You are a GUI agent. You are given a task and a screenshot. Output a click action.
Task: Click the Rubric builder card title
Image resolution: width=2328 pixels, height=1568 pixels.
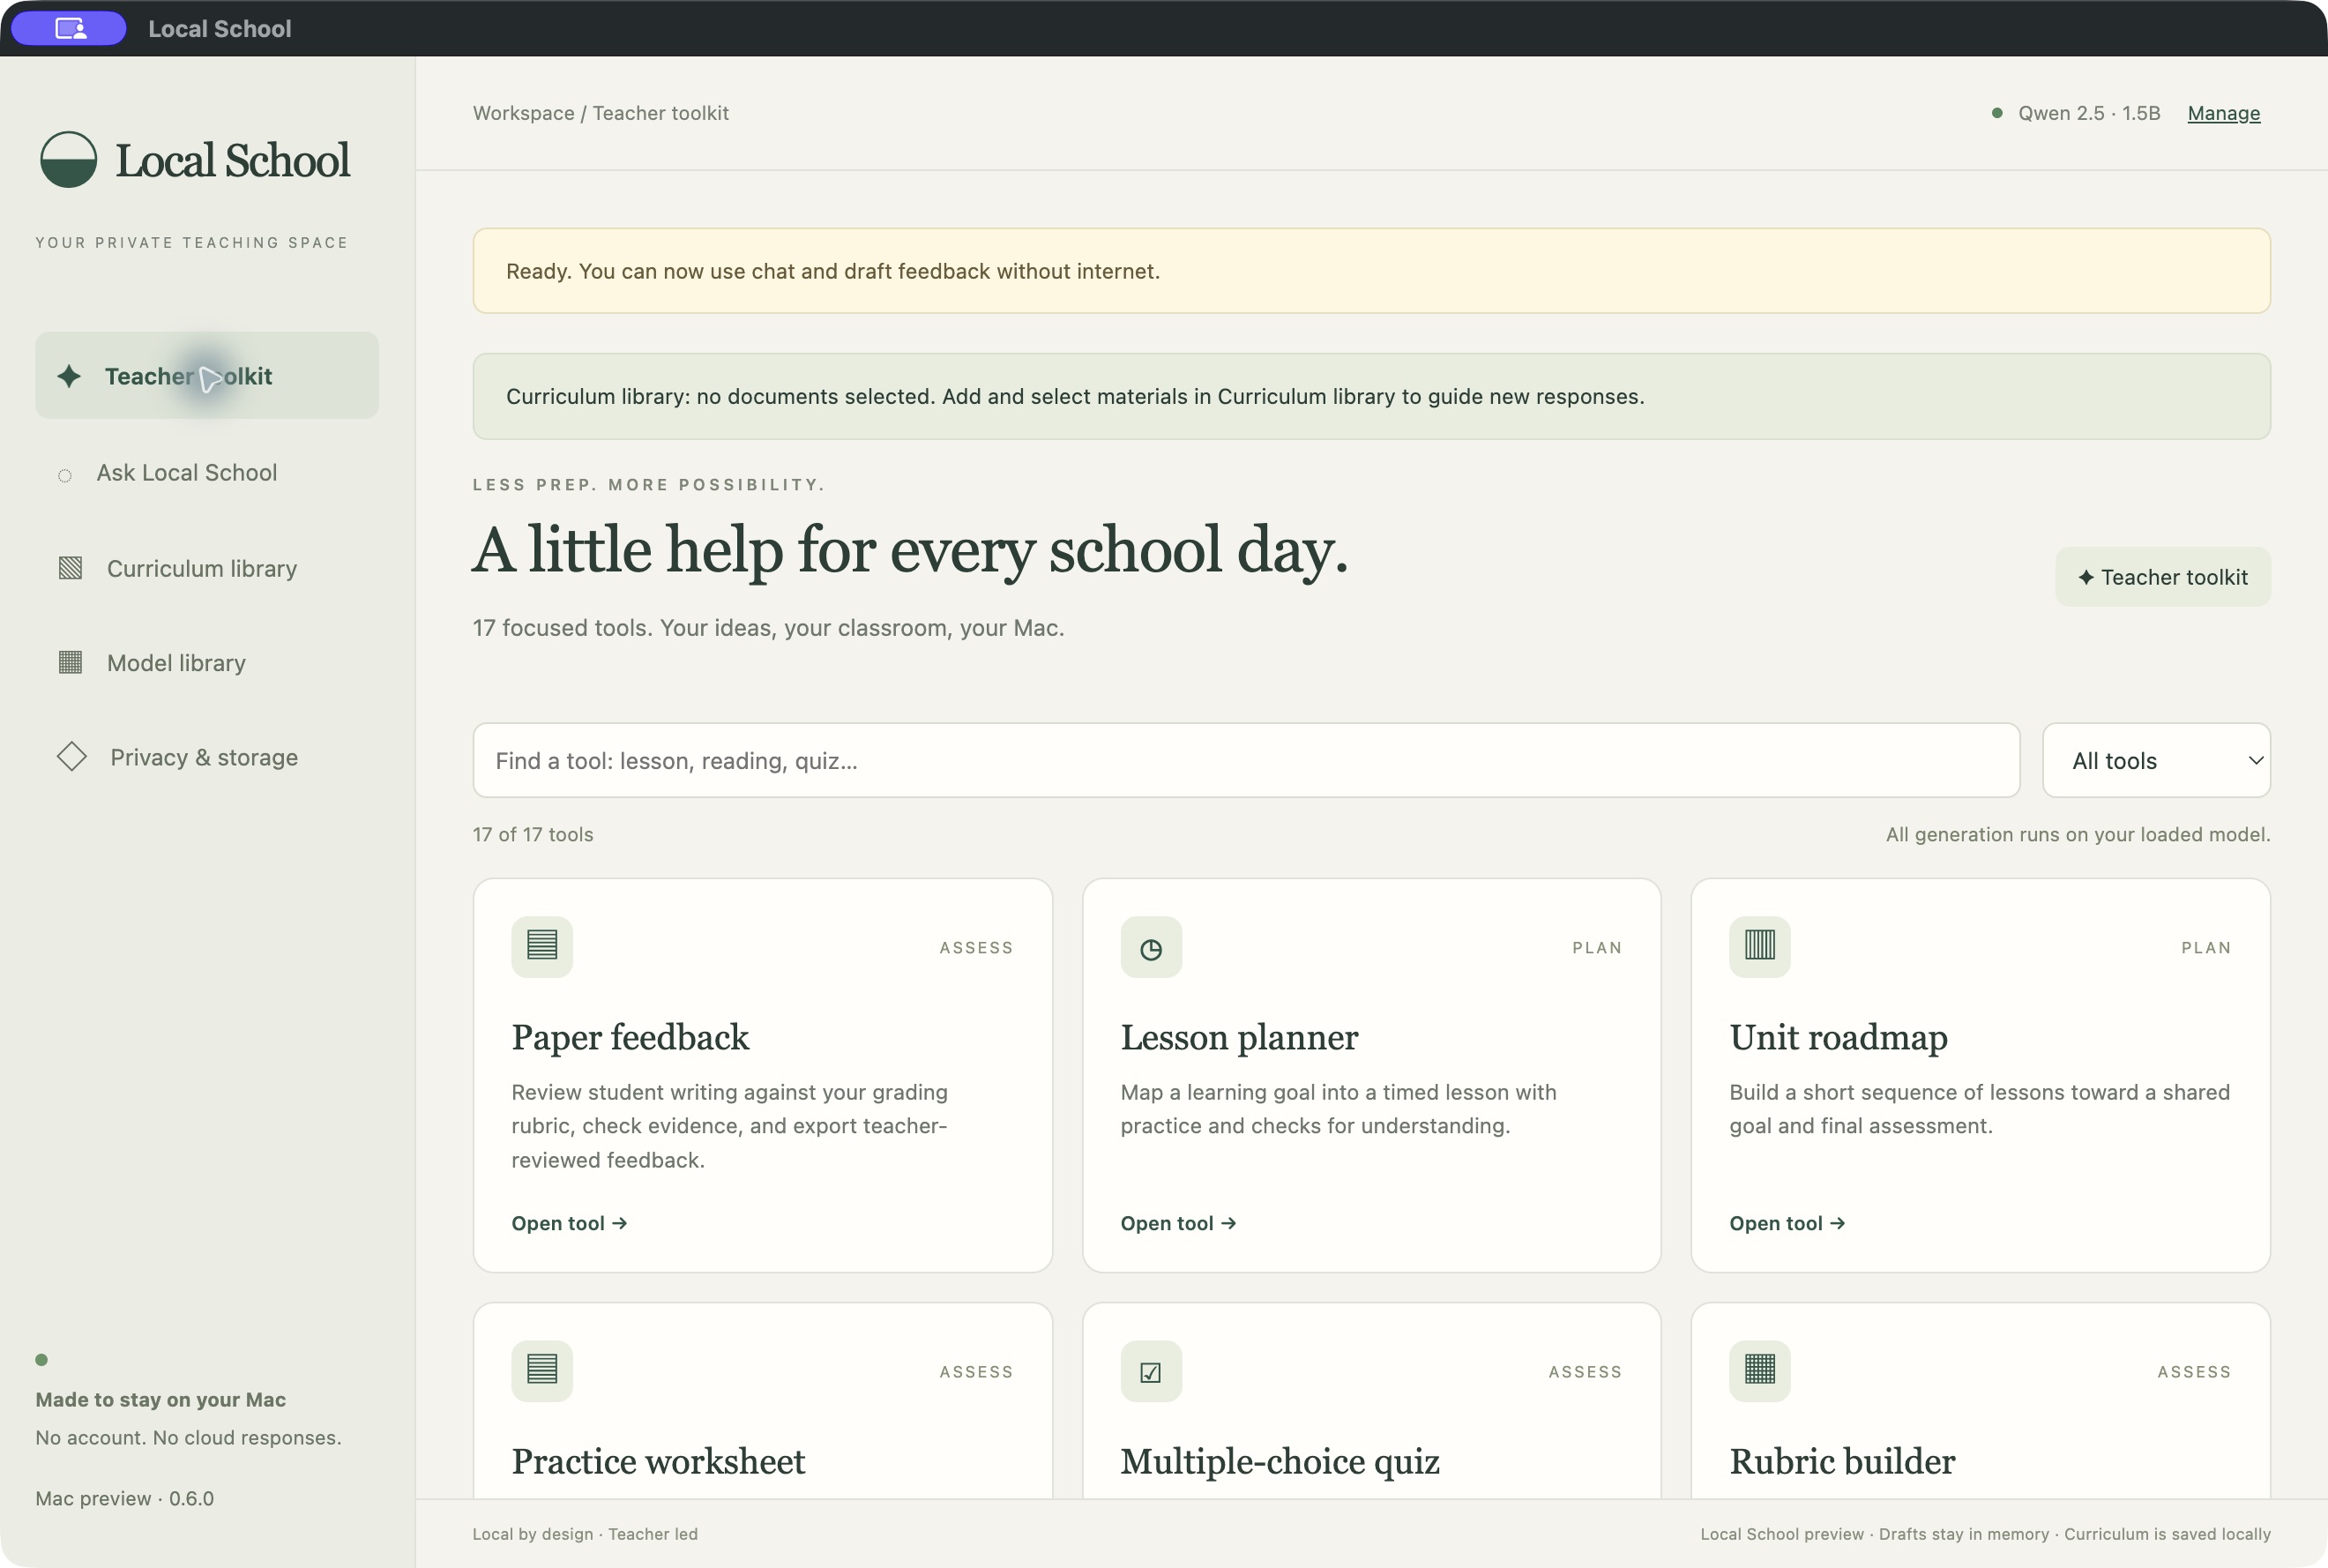click(1842, 1461)
